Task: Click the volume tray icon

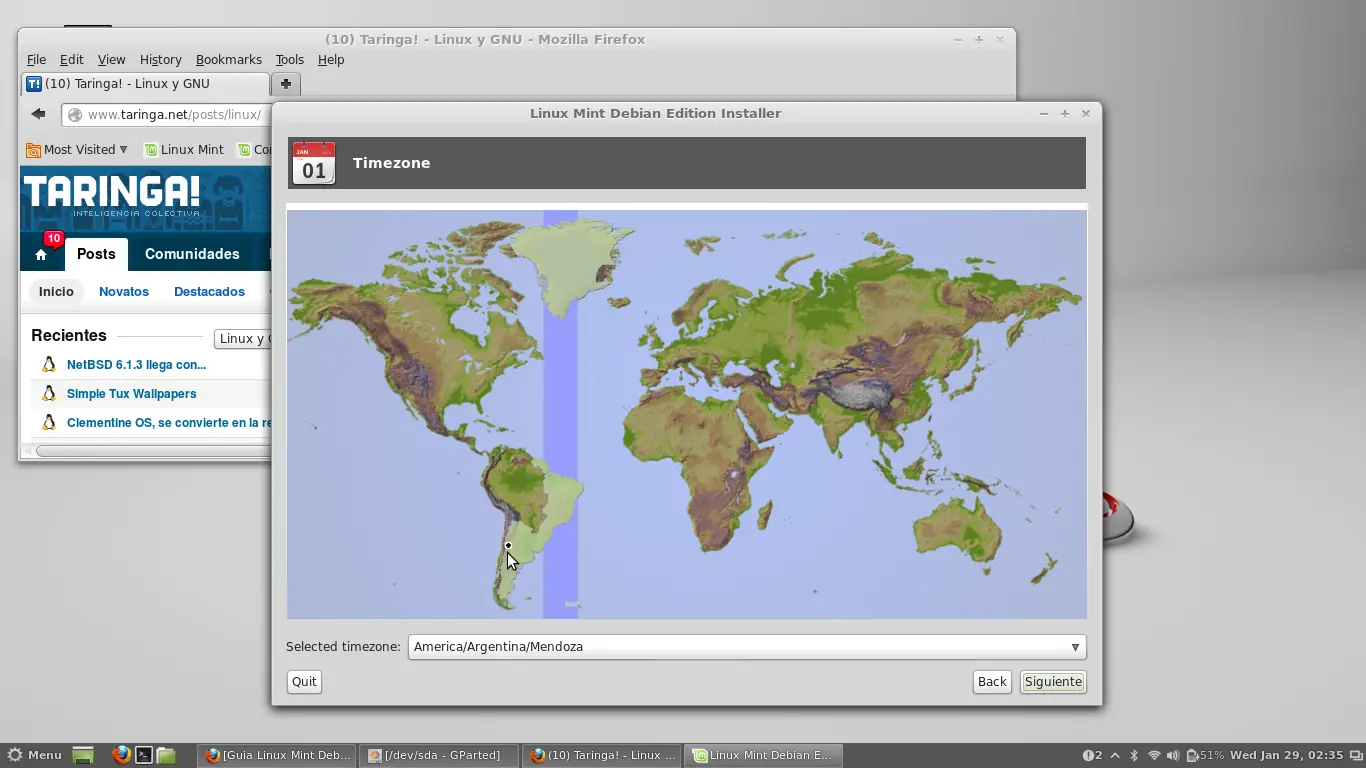Action: tap(1173, 755)
